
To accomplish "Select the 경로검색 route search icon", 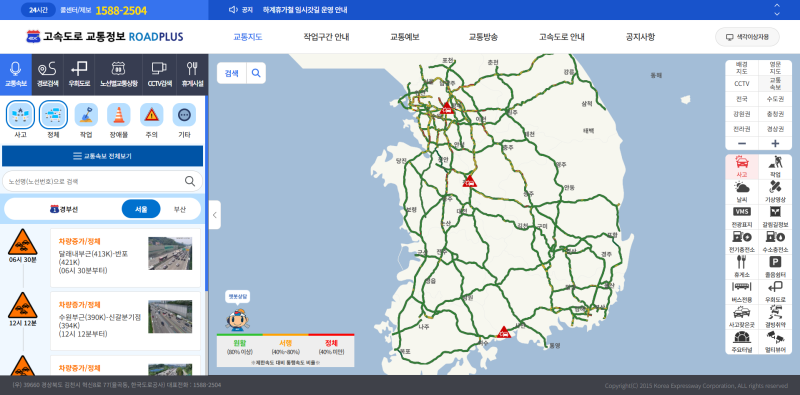I will 47,75.
